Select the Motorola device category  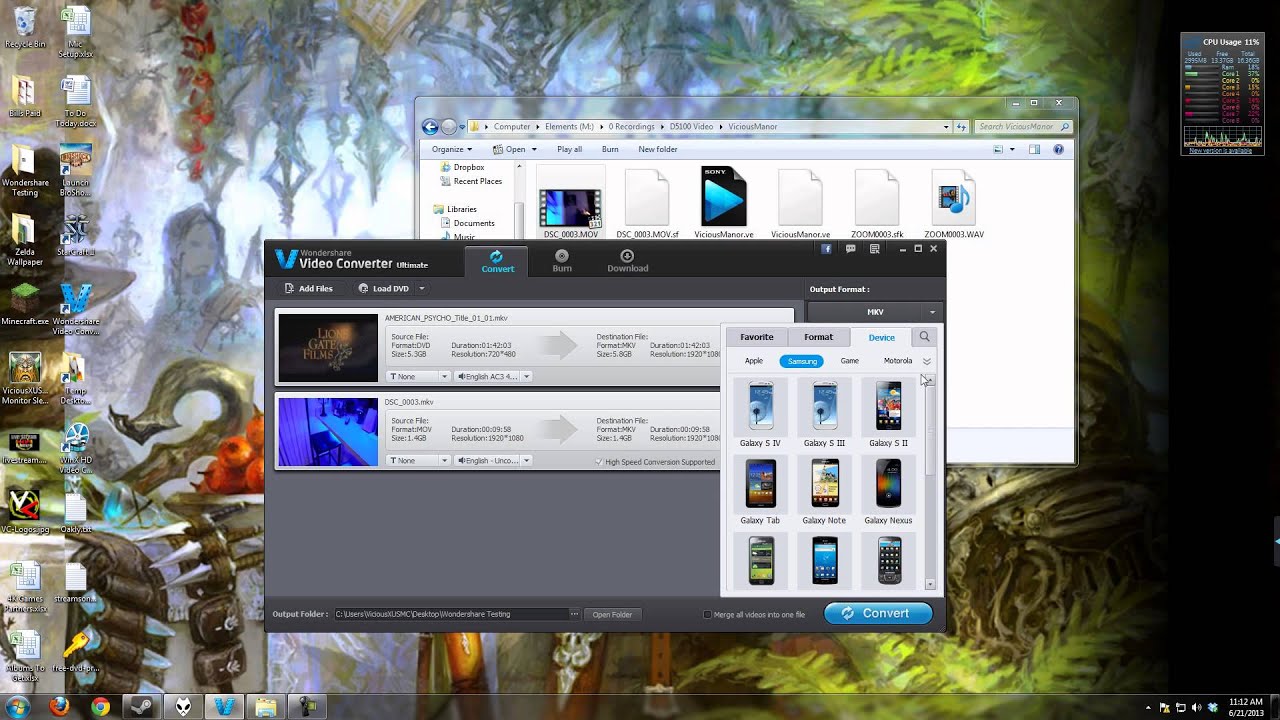click(x=897, y=361)
